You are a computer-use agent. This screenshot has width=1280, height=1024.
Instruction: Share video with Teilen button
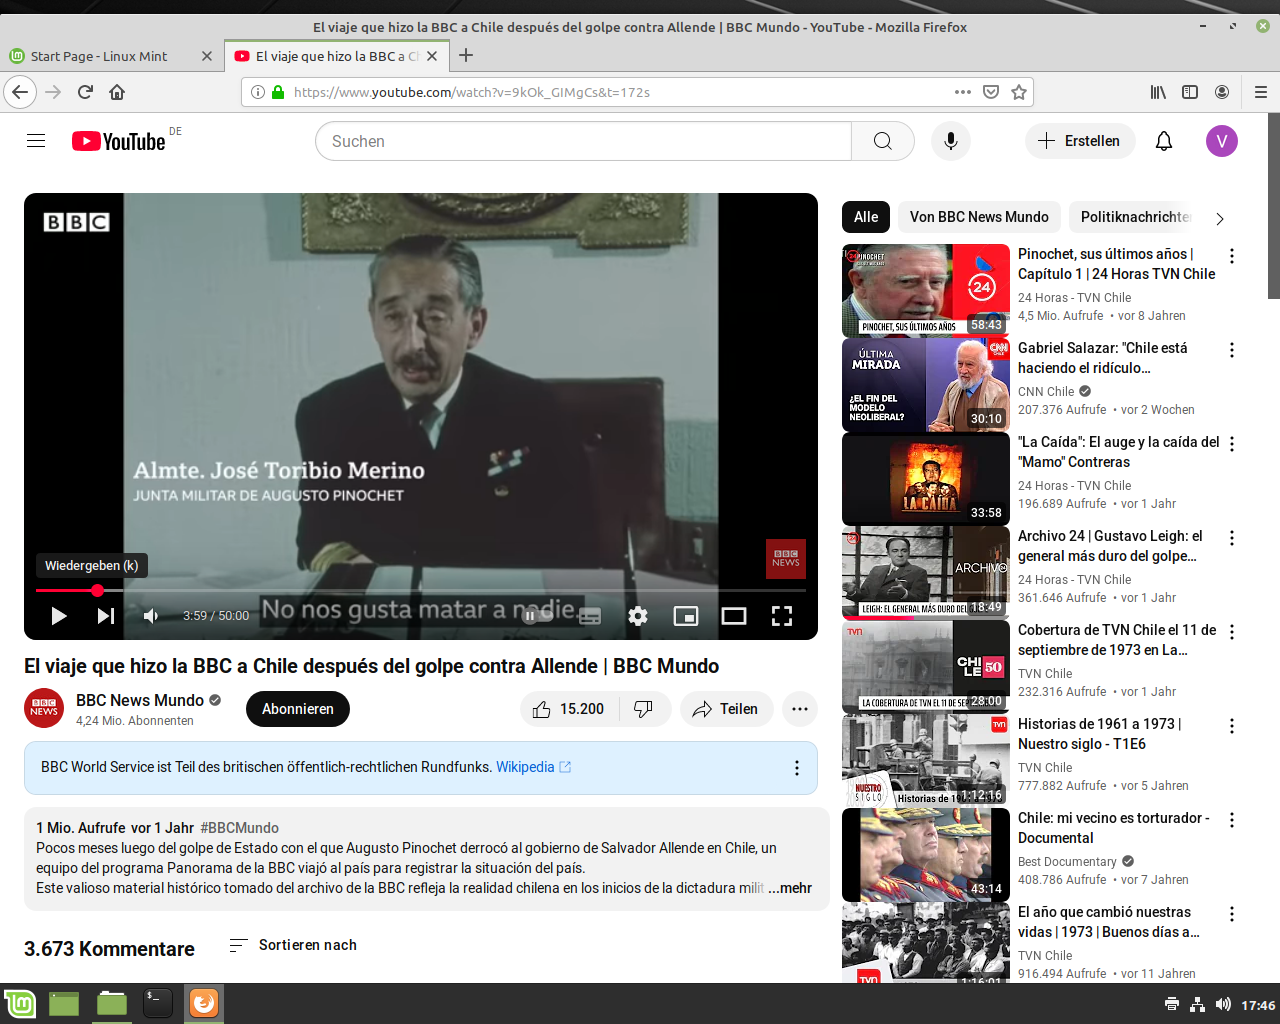(x=726, y=709)
